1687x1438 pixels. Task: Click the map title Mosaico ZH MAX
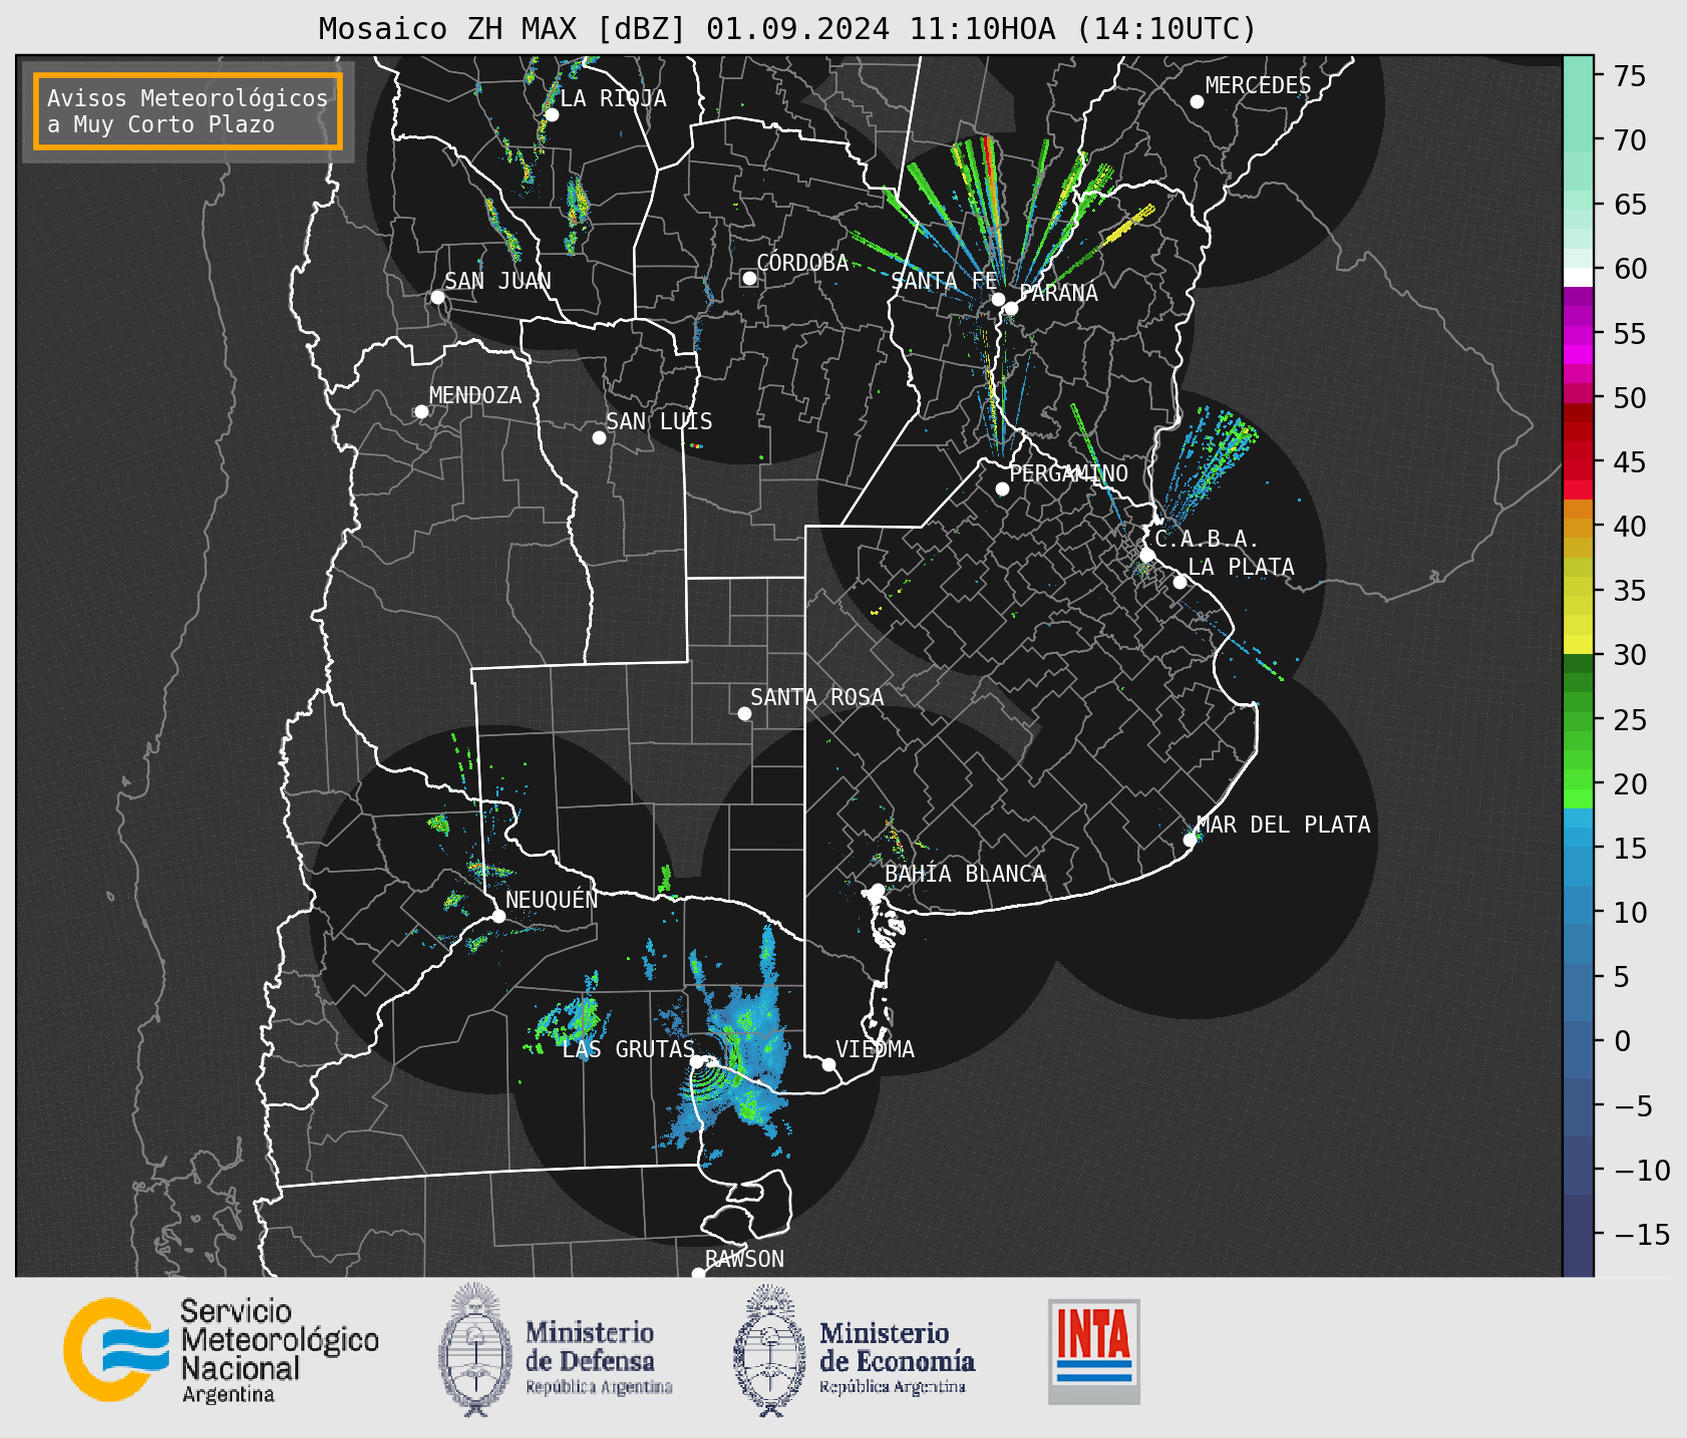click(787, 29)
